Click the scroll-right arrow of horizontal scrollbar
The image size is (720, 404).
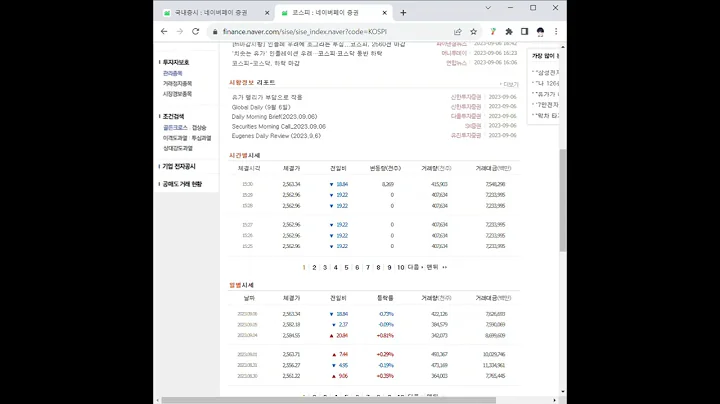coord(554,400)
